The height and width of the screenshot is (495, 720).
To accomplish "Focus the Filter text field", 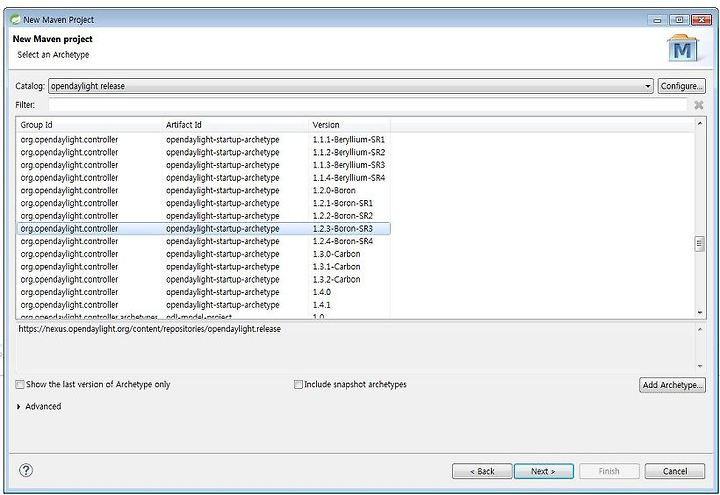I will (368, 105).
